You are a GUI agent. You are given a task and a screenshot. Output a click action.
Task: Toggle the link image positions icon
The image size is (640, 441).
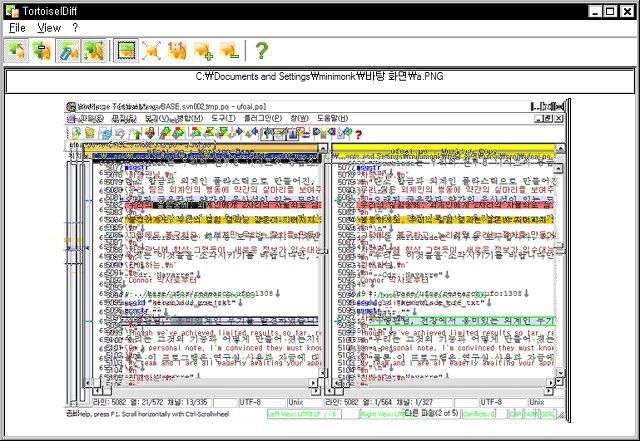(x=68, y=51)
